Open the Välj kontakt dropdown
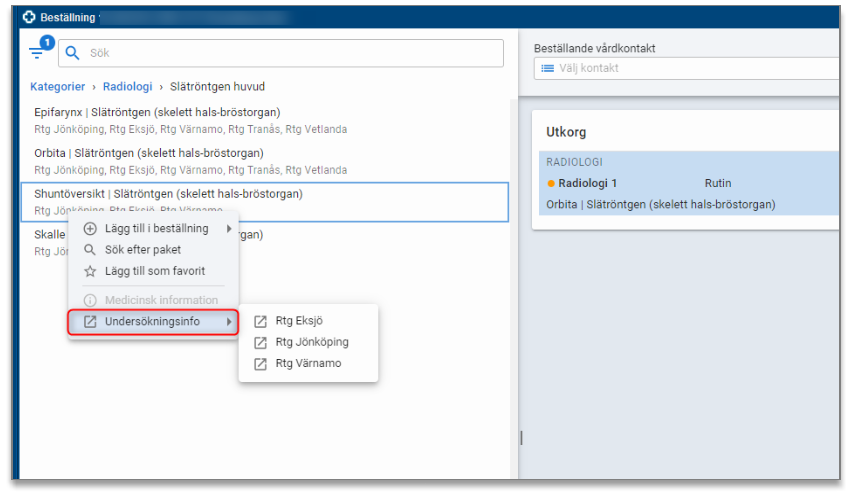854x497 pixels. coord(686,68)
